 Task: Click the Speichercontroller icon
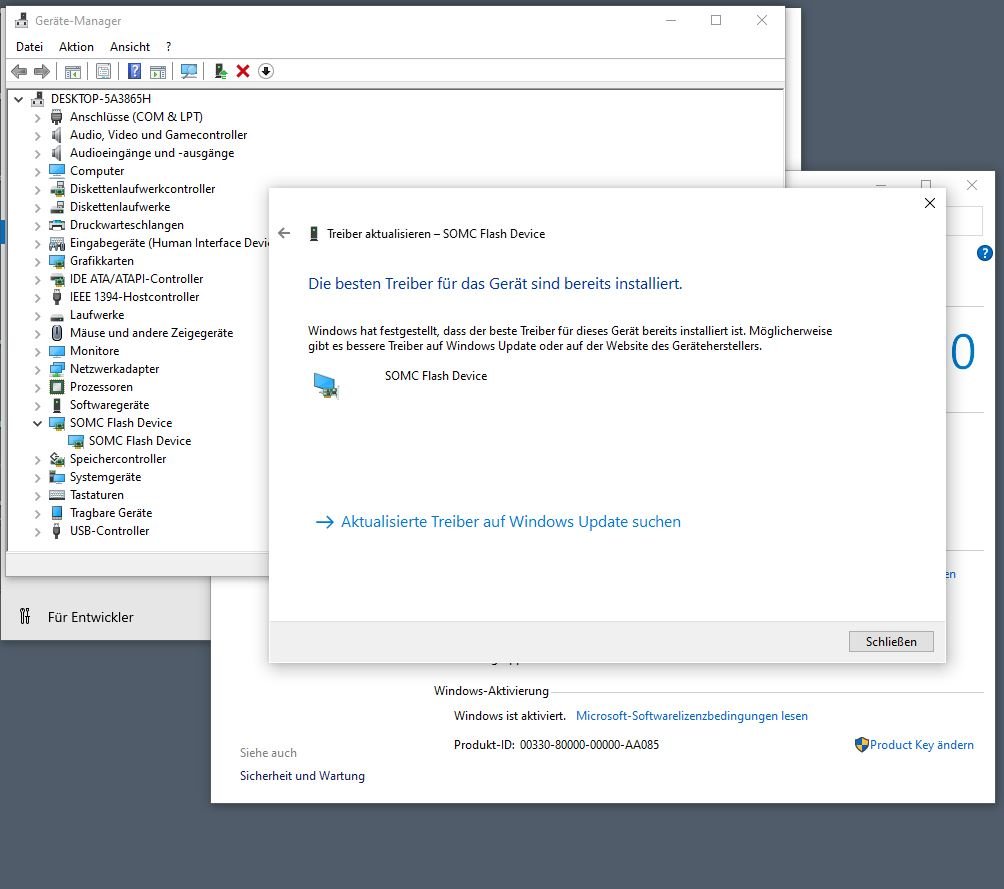point(57,459)
